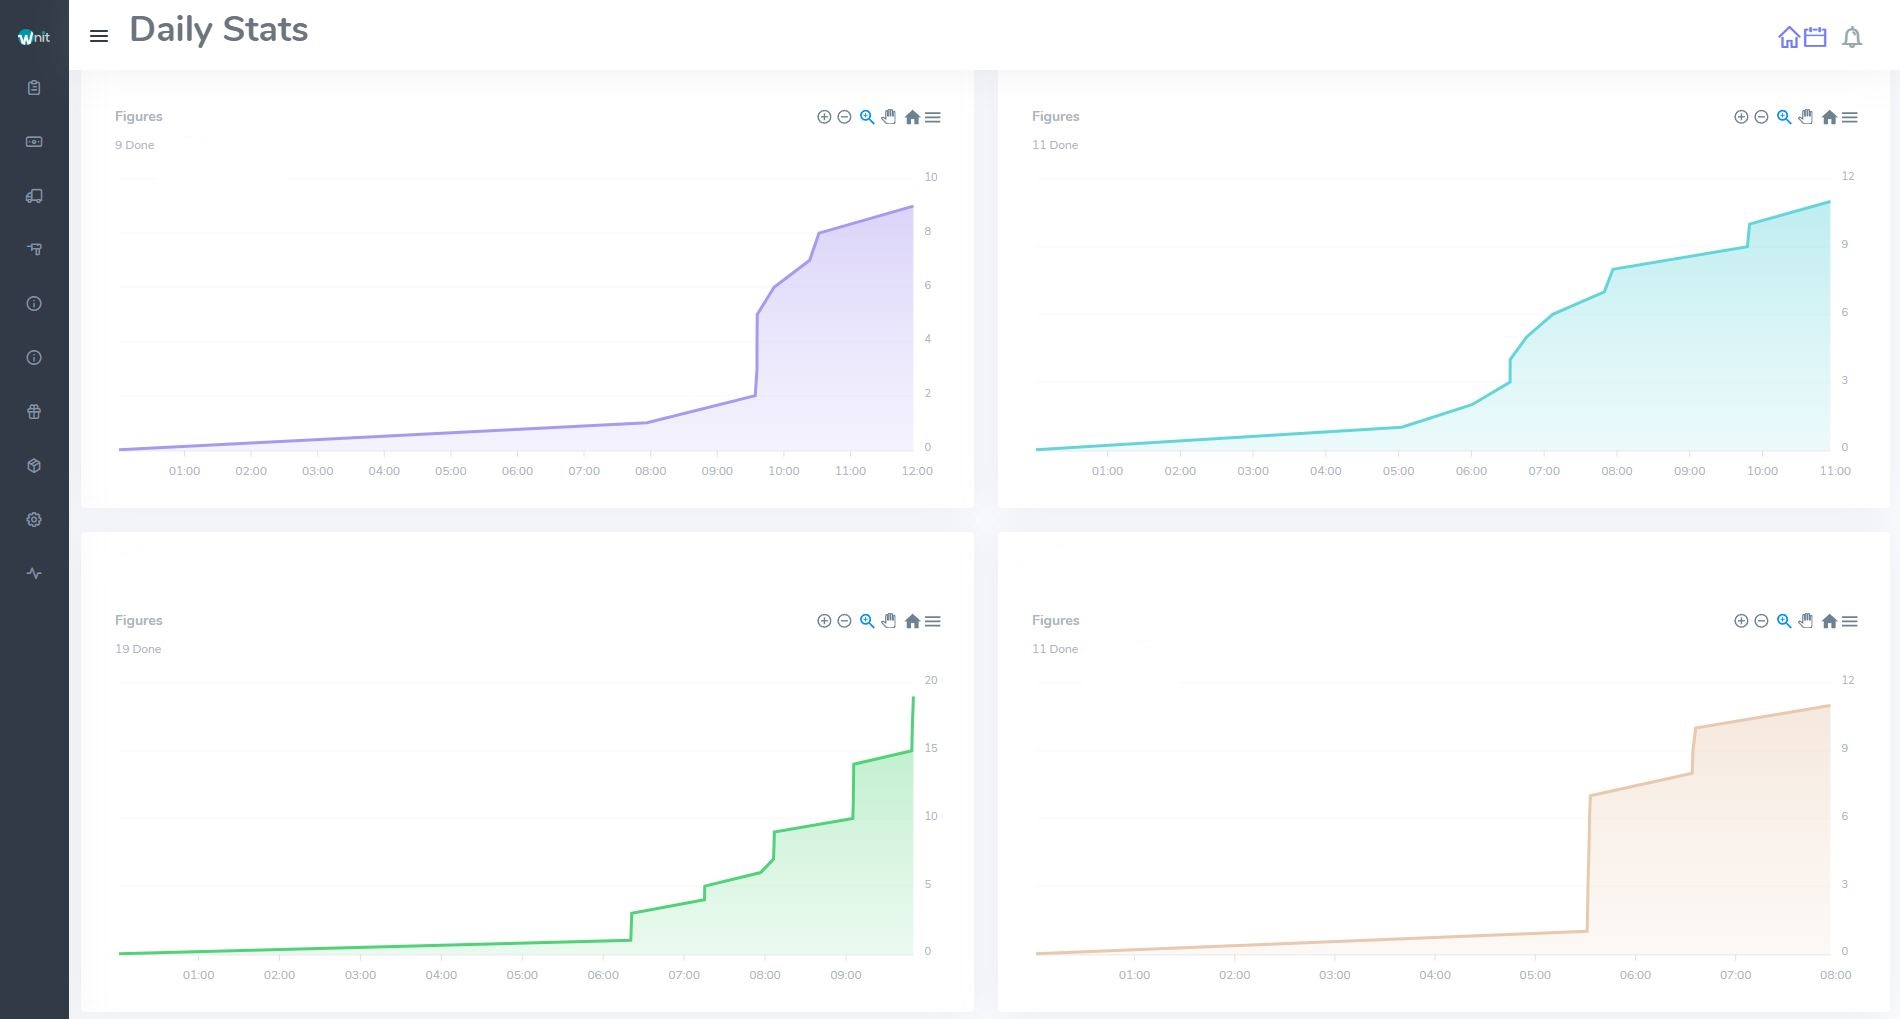1900x1019 pixels.
Task: Open the clipboard icon in the sidebar
Action: click(x=34, y=88)
